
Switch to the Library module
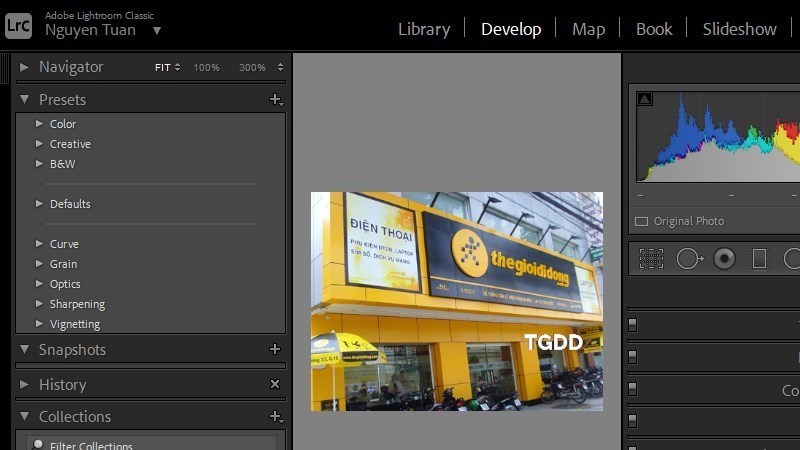tap(424, 29)
